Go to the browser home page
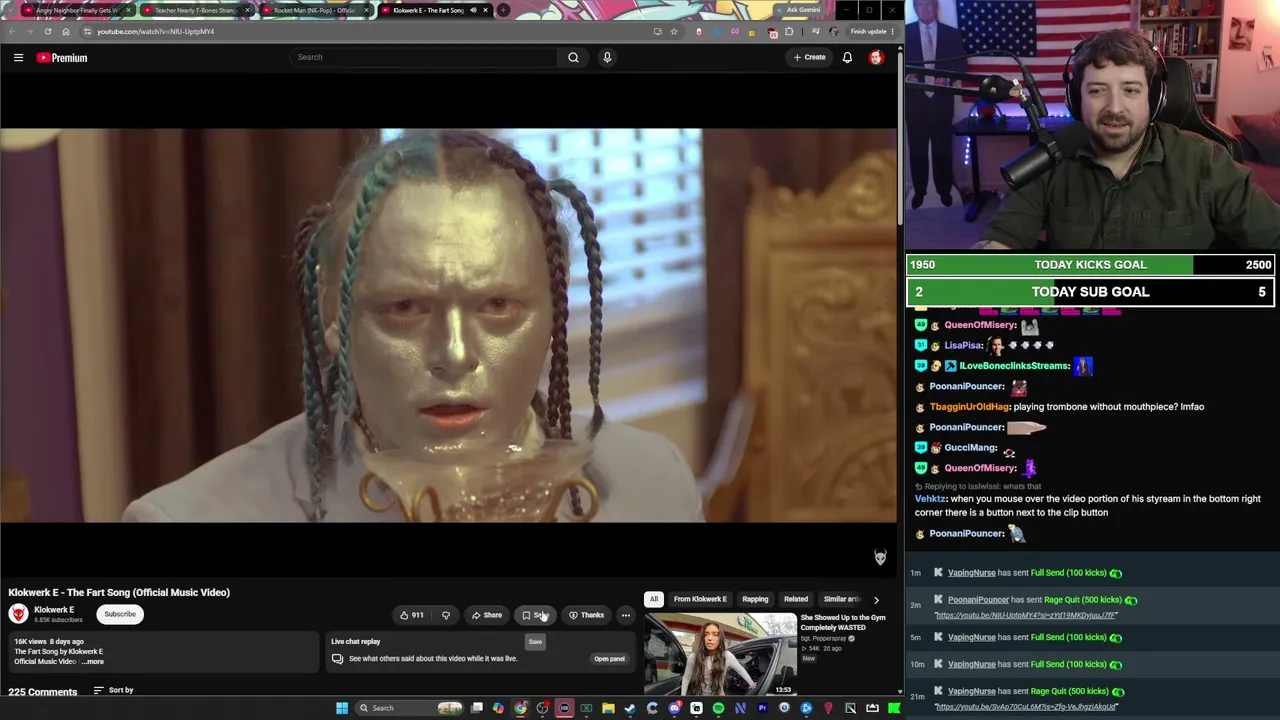This screenshot has width=1280, height=720. (x=66, y=31)
